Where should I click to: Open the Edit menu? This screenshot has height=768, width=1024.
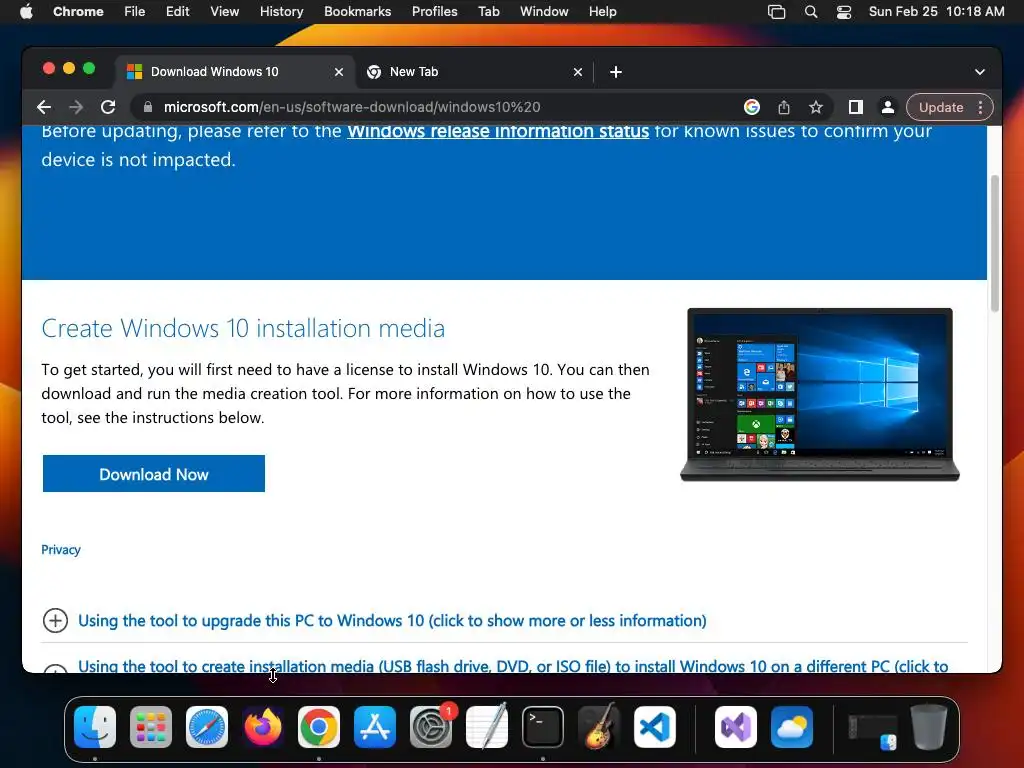click(x=178, y=12)
